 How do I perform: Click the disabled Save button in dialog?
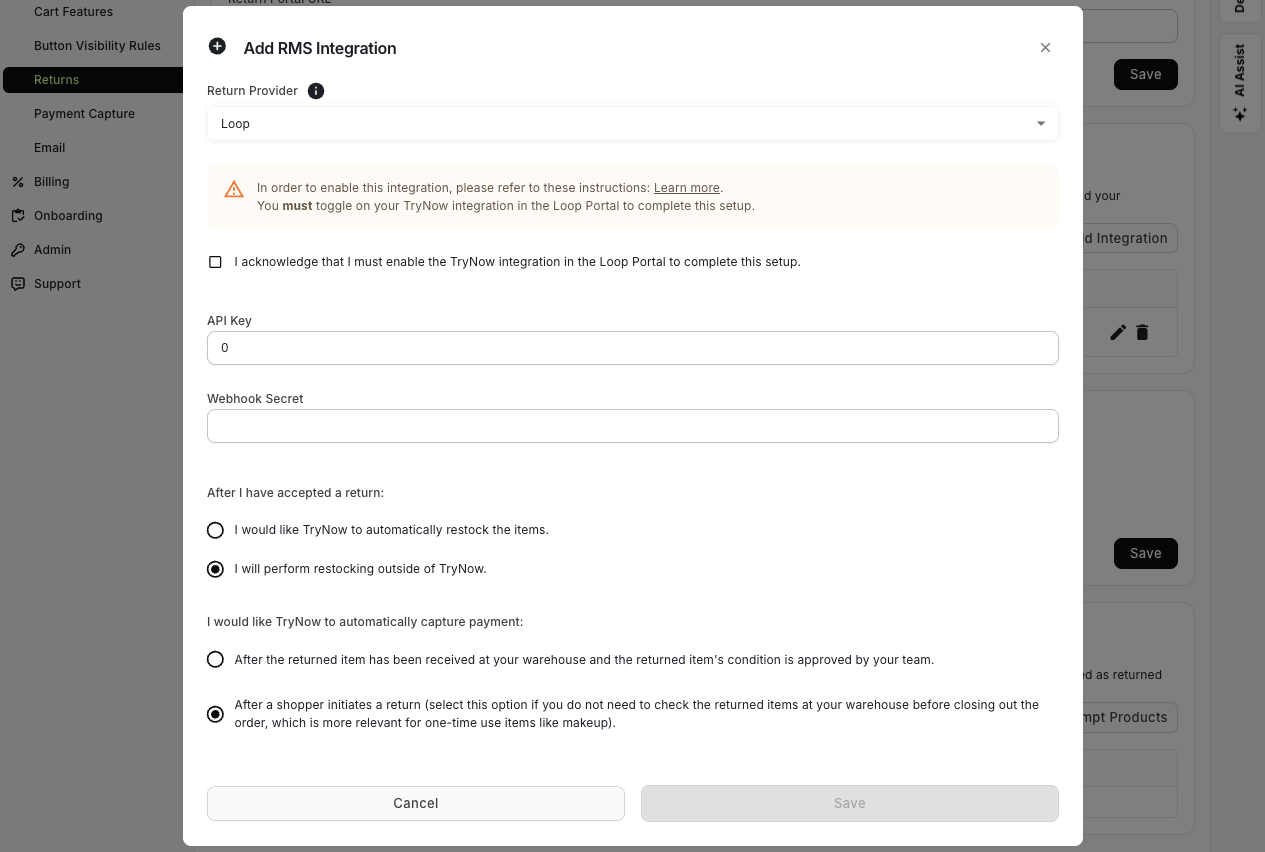point(850,803)
